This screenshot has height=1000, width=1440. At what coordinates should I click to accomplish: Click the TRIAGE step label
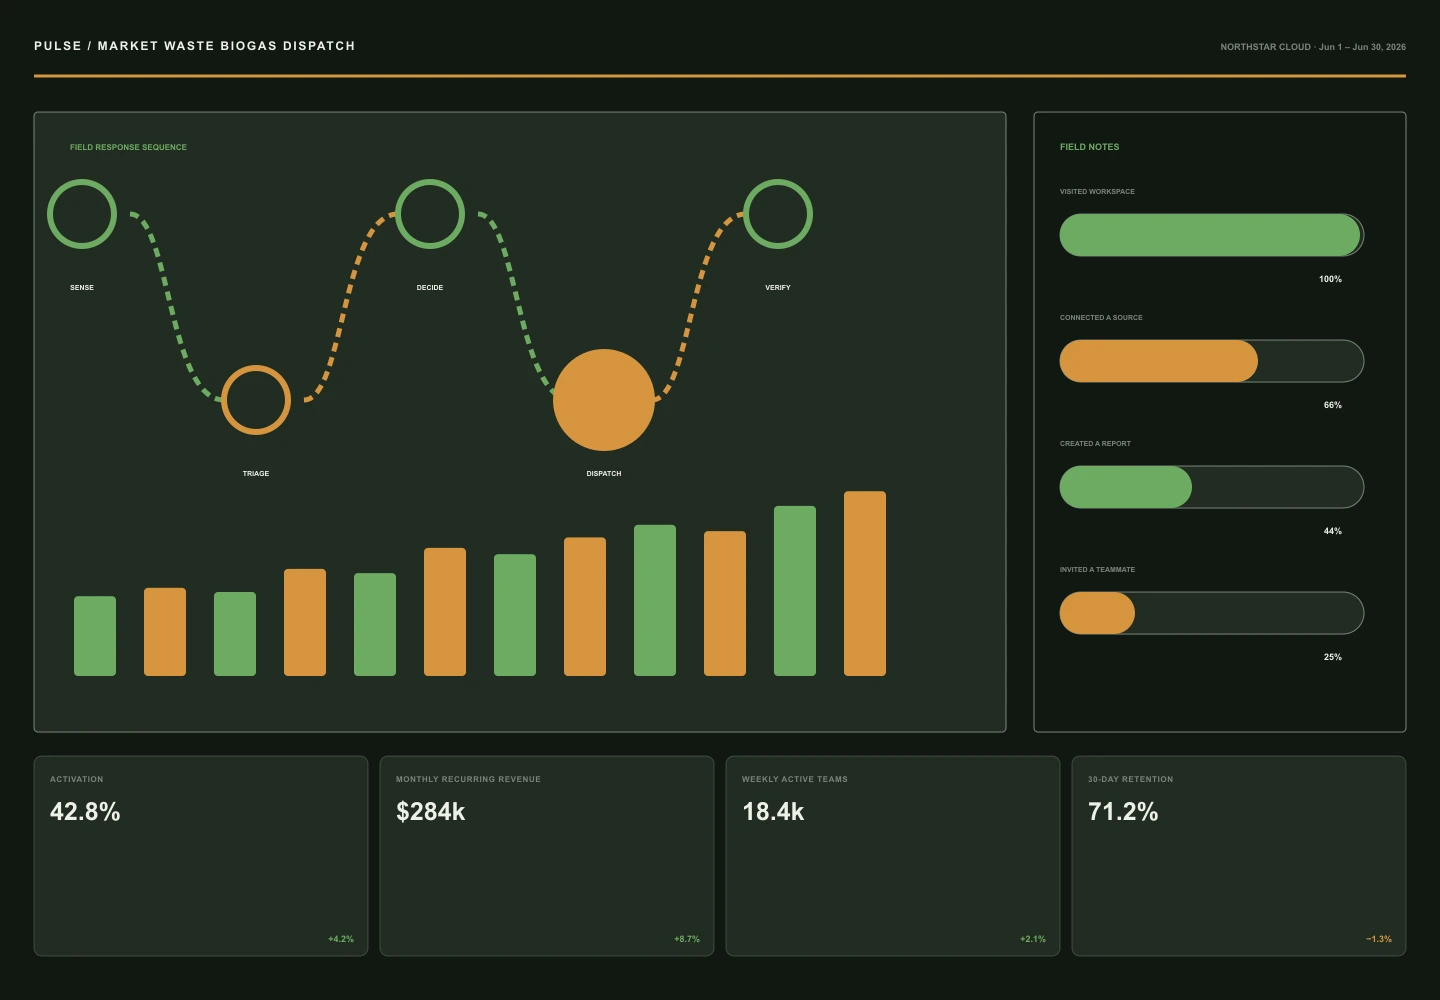click(x=256, y=473)
